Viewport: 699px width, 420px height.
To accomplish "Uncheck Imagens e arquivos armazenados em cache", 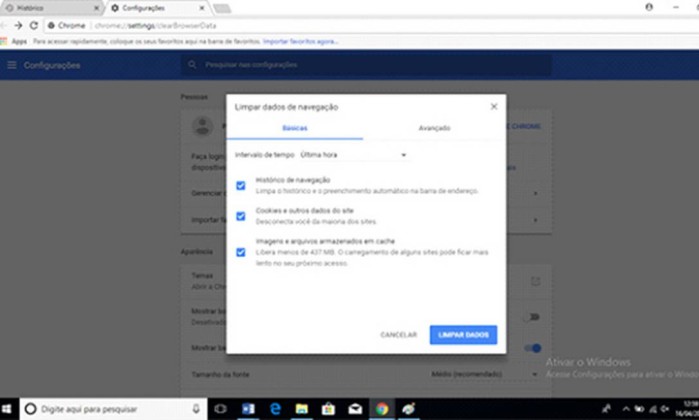I will [240, 252].
